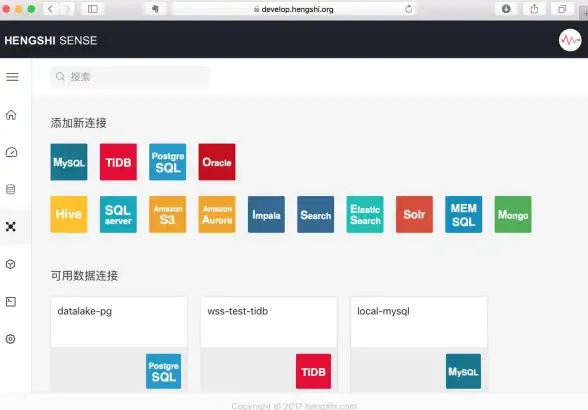The image size is (588, 410).
Task: Select the Amazon S3 tile
Action: point(168,214)
